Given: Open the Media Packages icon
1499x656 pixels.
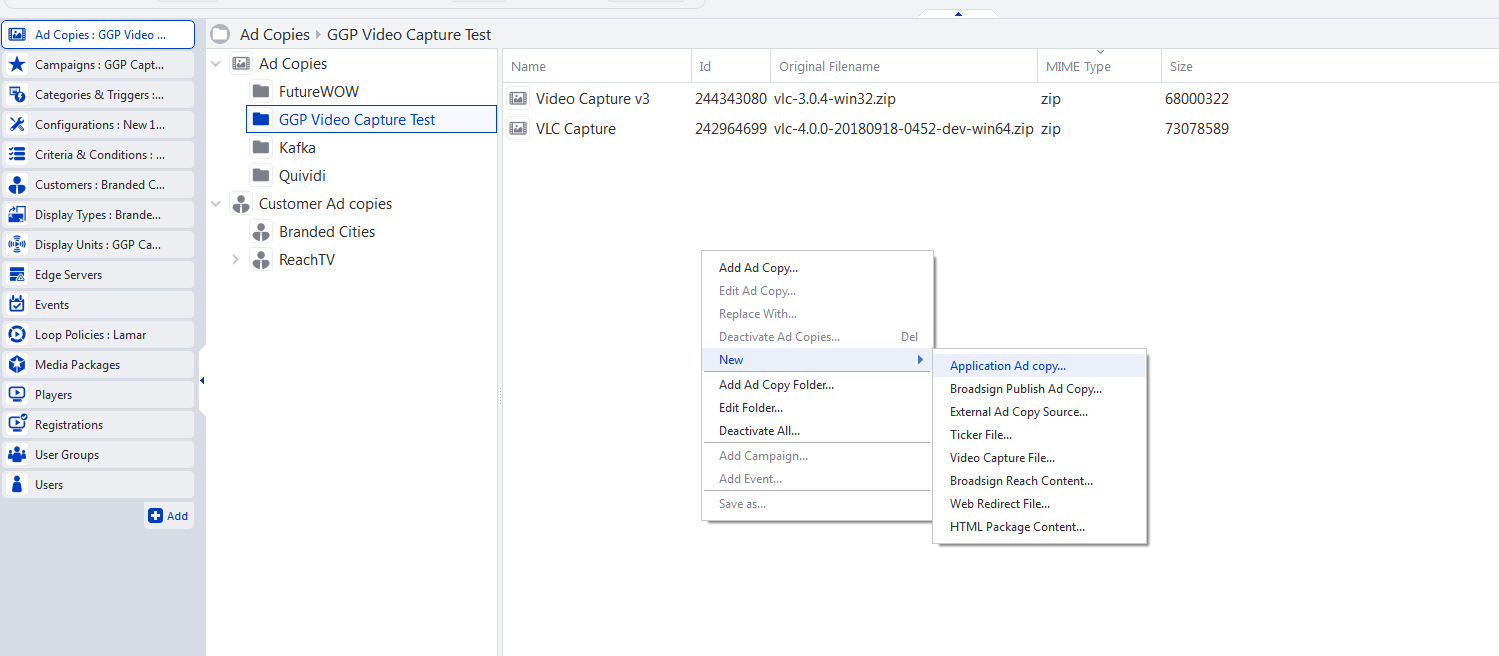Looking at the screenshot, I should [17, 365].
